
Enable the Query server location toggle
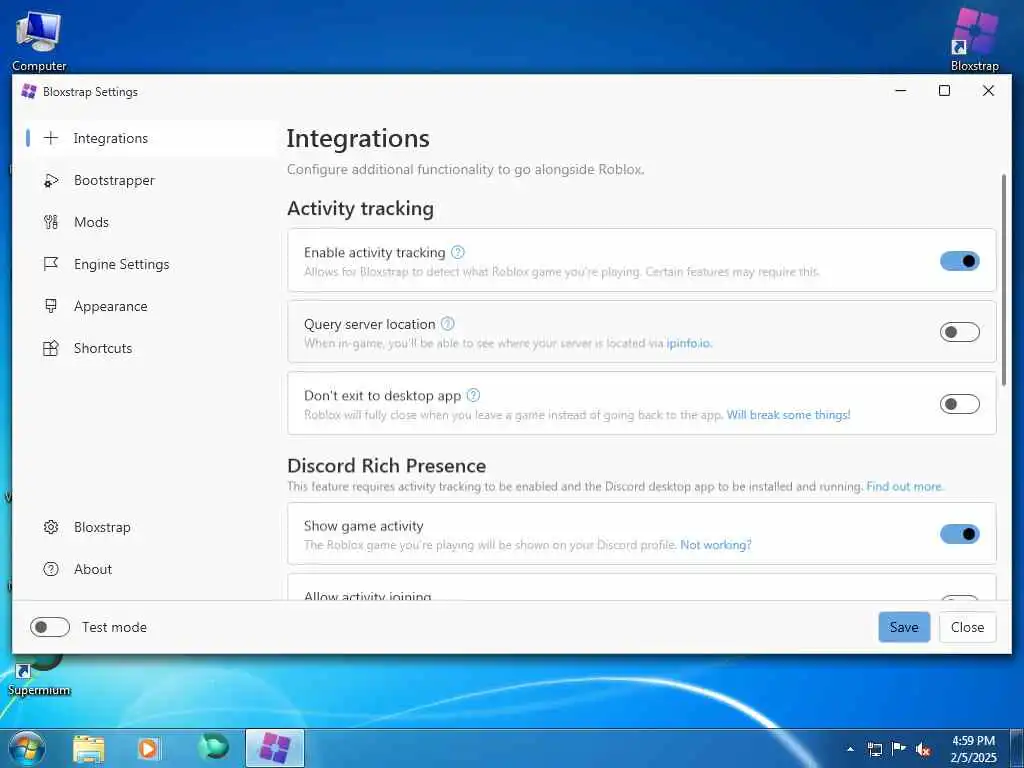[x=959, y=332]
